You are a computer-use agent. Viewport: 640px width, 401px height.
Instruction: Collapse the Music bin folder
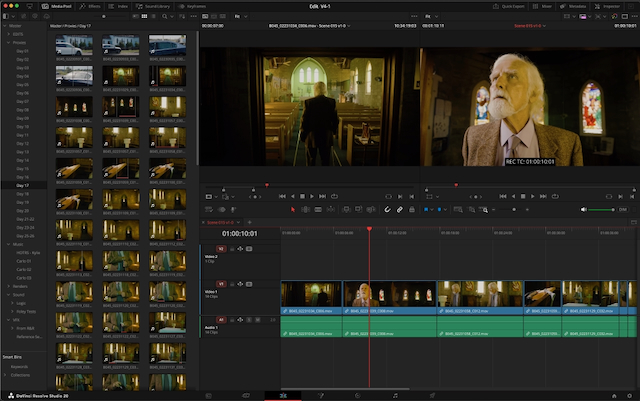[9, 244]
